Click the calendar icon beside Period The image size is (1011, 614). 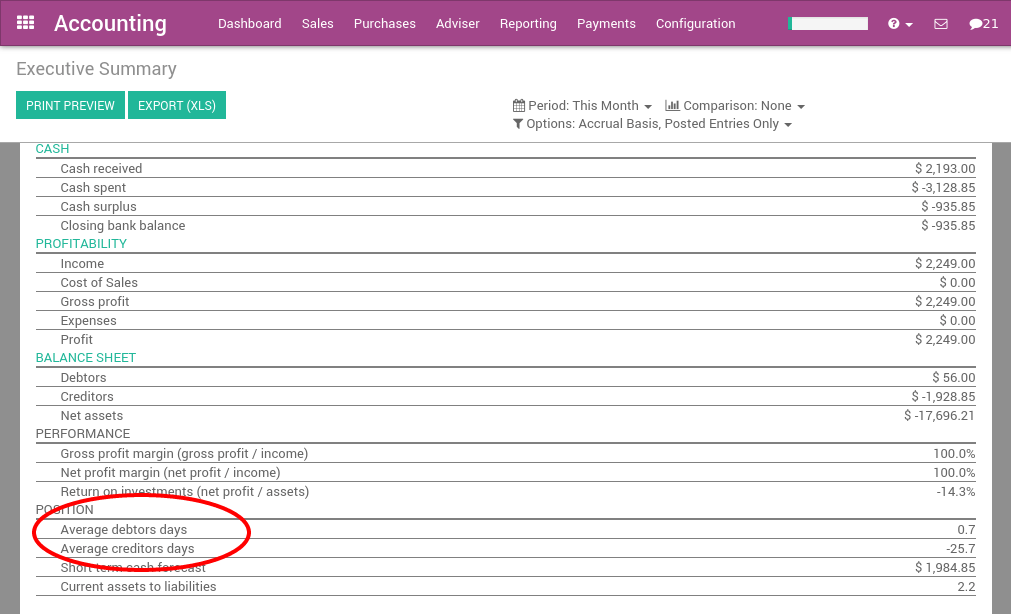pyautogui.click(x=521, y=105)
